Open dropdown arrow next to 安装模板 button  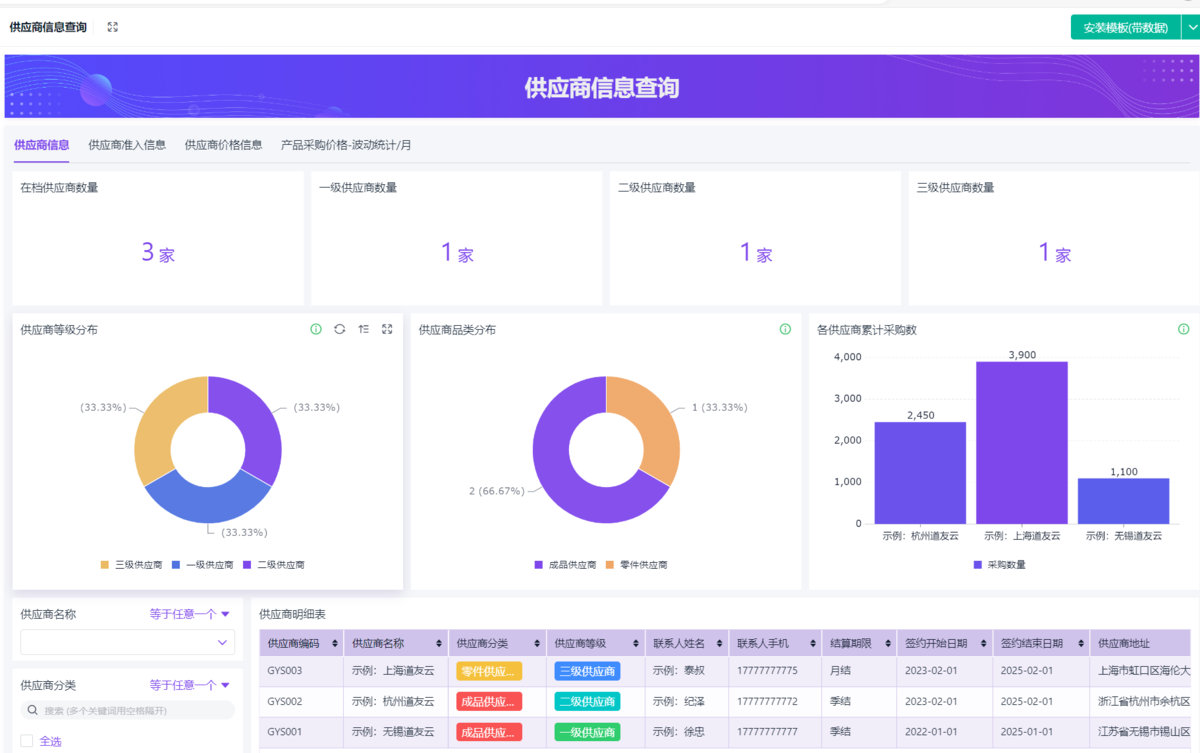pyautogui.click(x=1190, y=27)
